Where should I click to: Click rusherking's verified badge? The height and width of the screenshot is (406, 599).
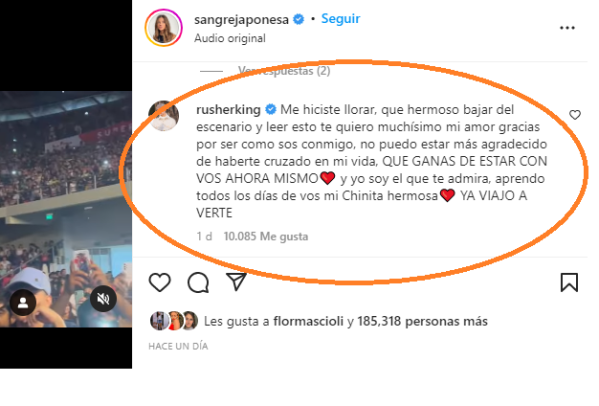(270, 110)
